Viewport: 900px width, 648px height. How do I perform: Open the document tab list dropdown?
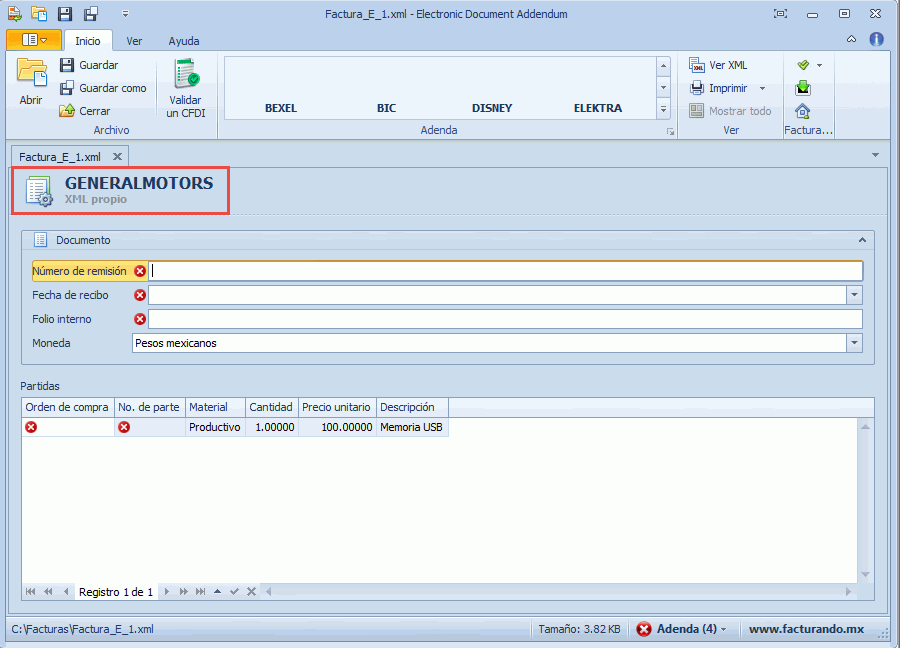pyautogui.click(x=875, y=155)
